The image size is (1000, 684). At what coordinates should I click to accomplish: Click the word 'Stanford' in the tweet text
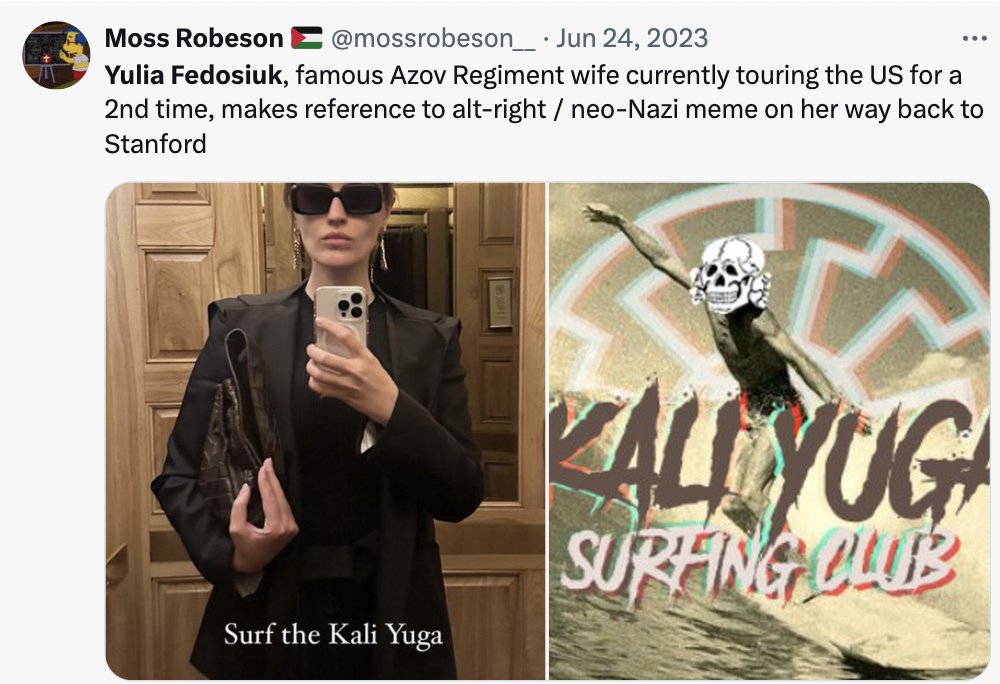(155, 144)
